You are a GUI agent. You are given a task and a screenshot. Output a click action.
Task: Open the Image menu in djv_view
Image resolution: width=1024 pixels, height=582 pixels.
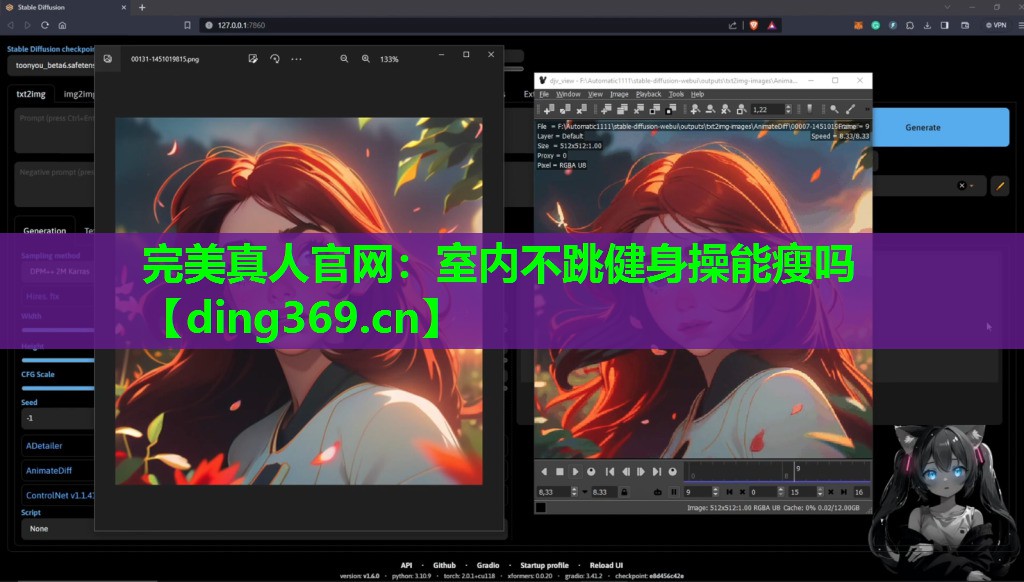pos(619,94)
